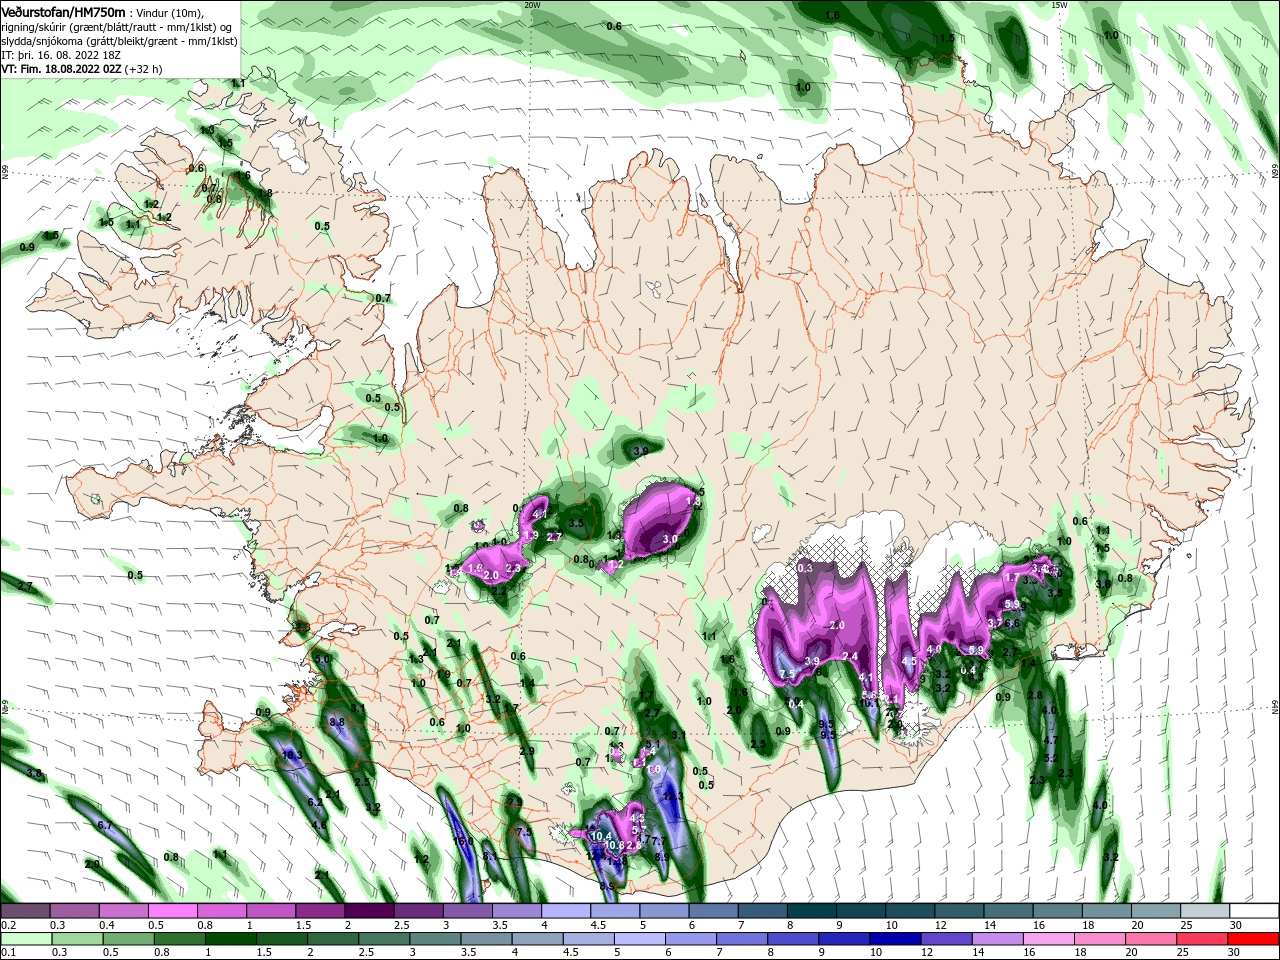Pick the light green 0.1–0.3 swatch, lower legend row
Viewport: 1280px width, 960px height.
click(26, 939)
